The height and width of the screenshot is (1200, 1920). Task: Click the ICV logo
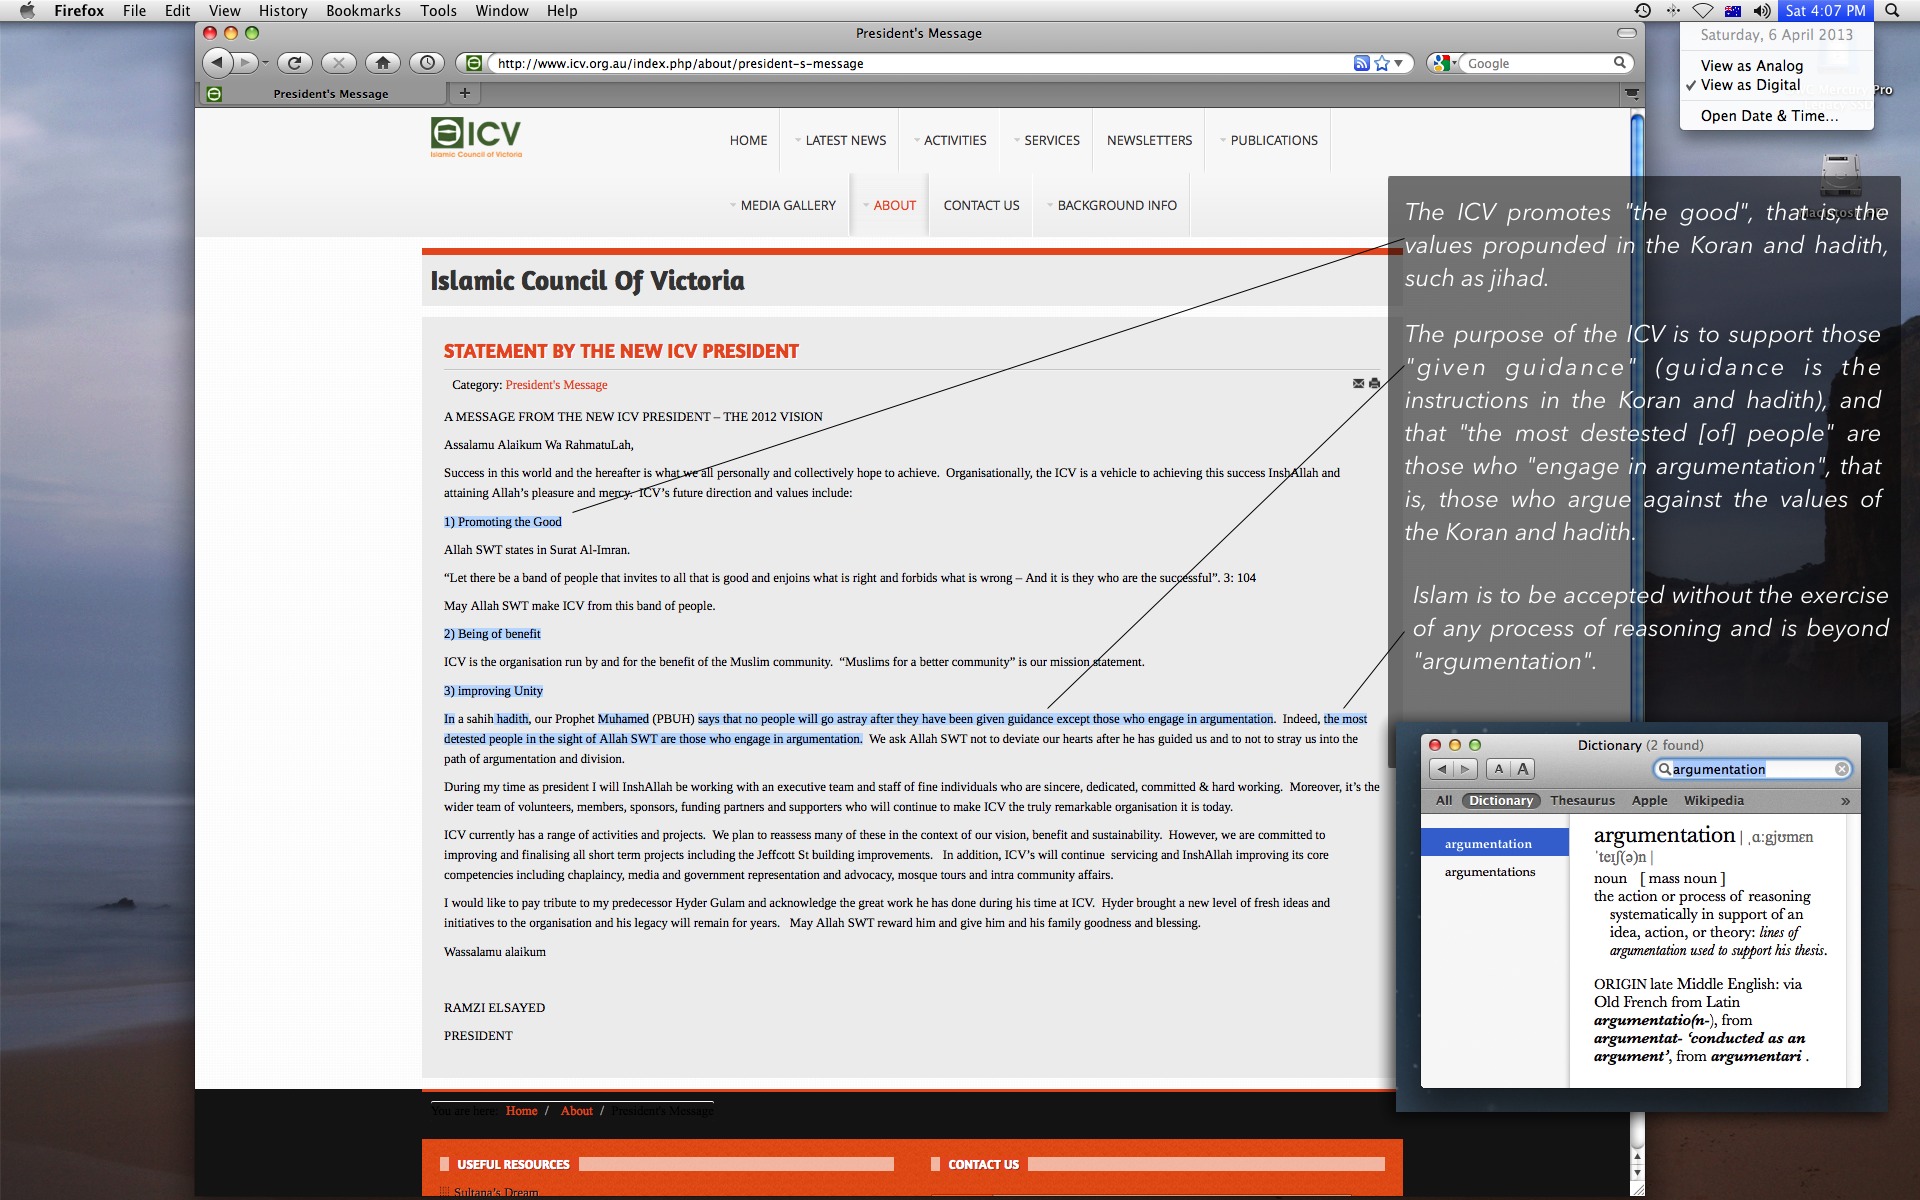pos(476,138)
